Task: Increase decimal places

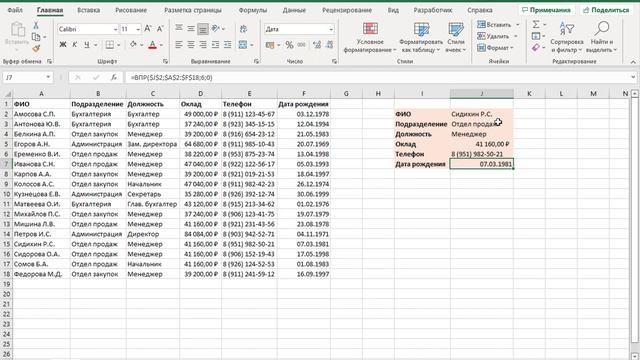Action: pos(317,44)
